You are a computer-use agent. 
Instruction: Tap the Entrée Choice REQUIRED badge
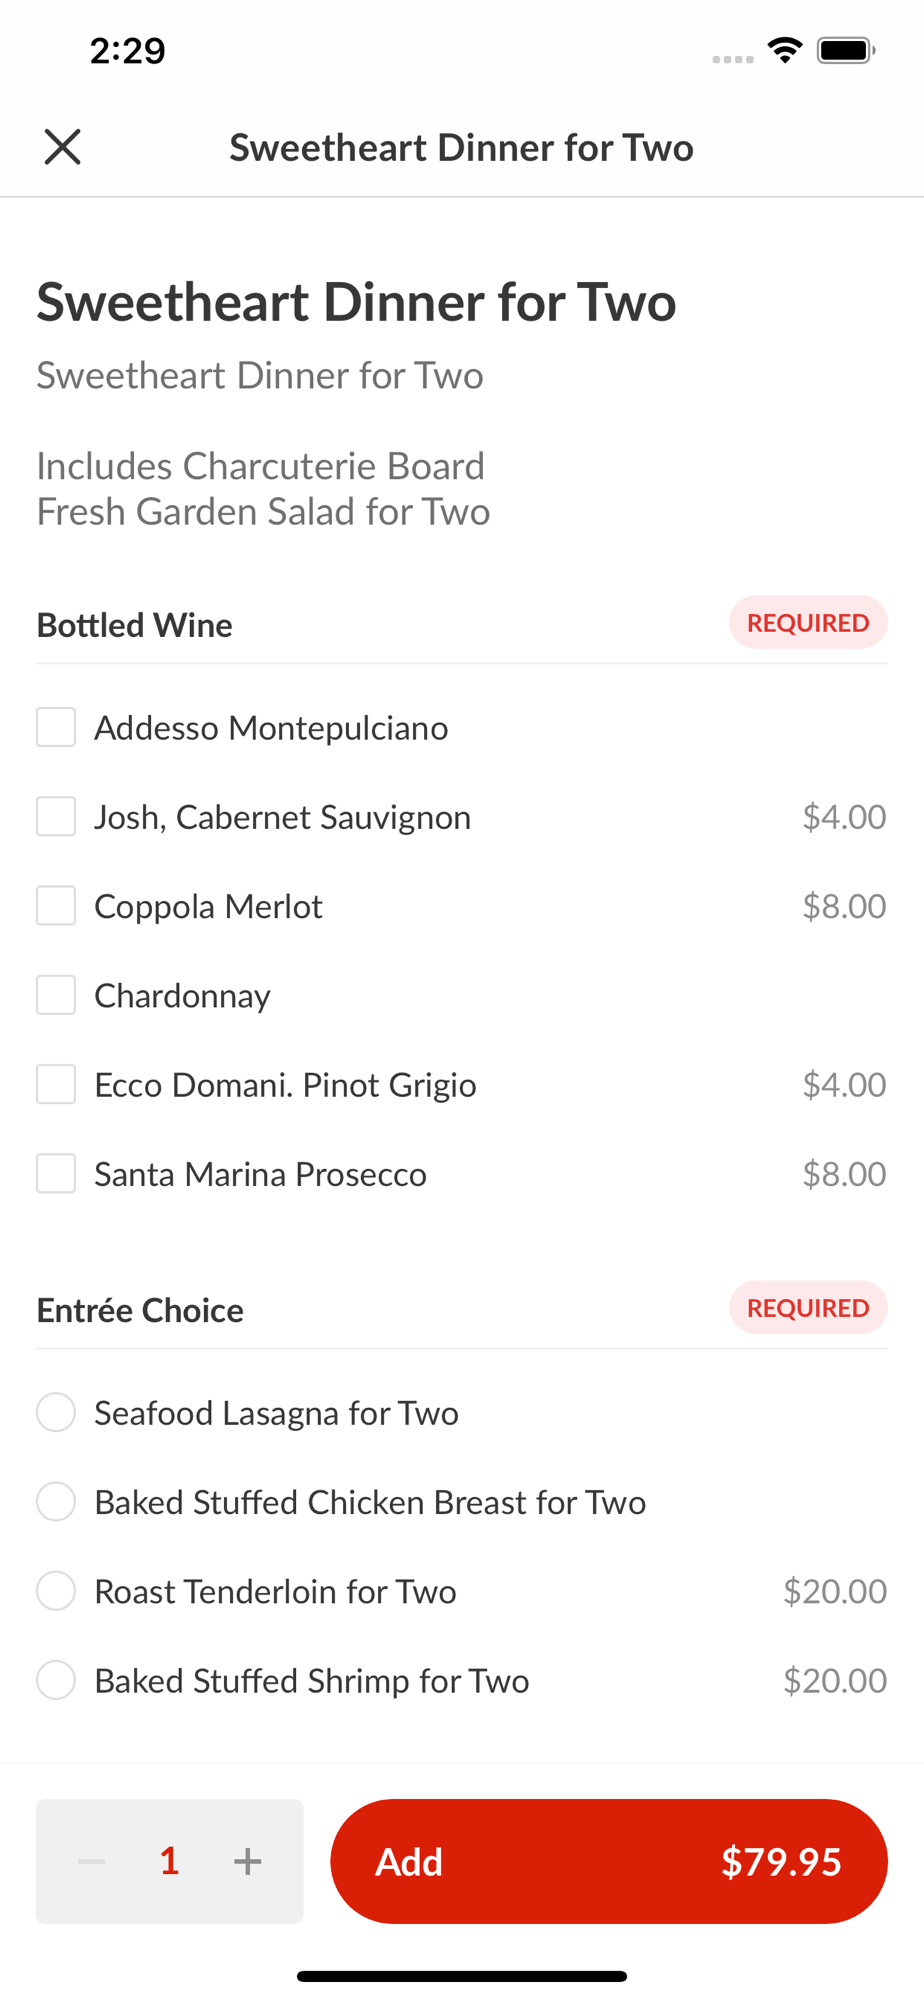coord(808,1308)
